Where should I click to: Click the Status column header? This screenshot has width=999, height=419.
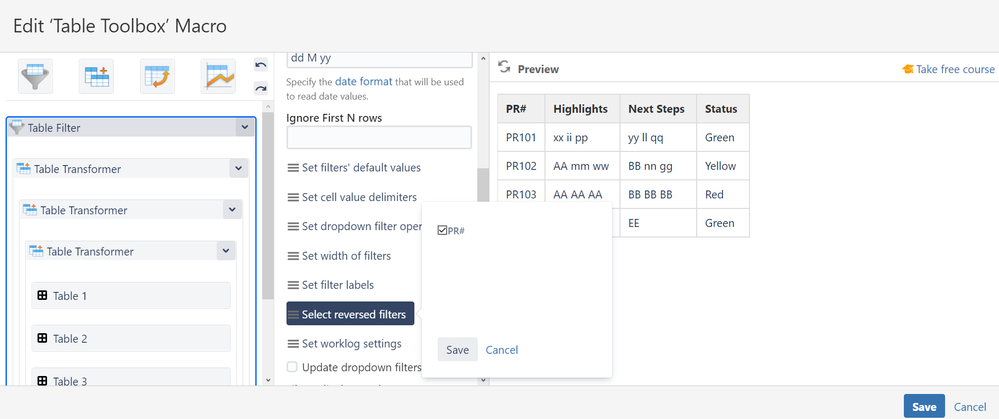click(723, 109)
